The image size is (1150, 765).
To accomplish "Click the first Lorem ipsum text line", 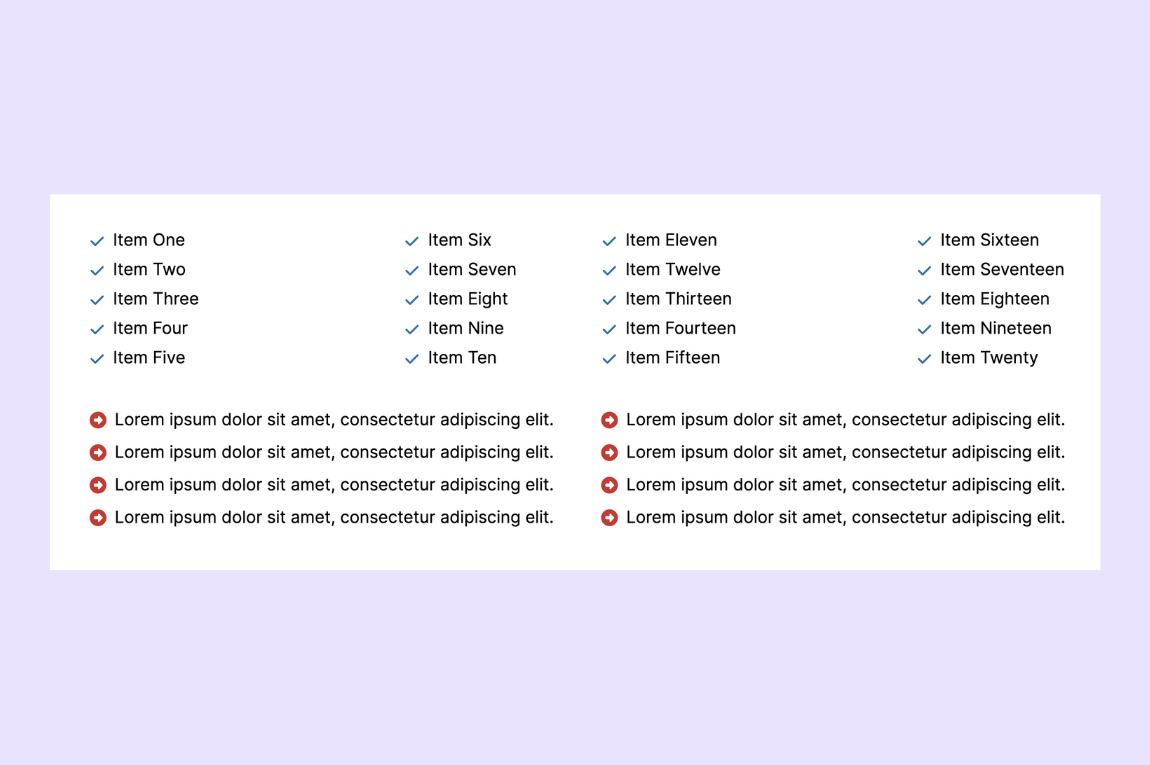I will point(334,419).
